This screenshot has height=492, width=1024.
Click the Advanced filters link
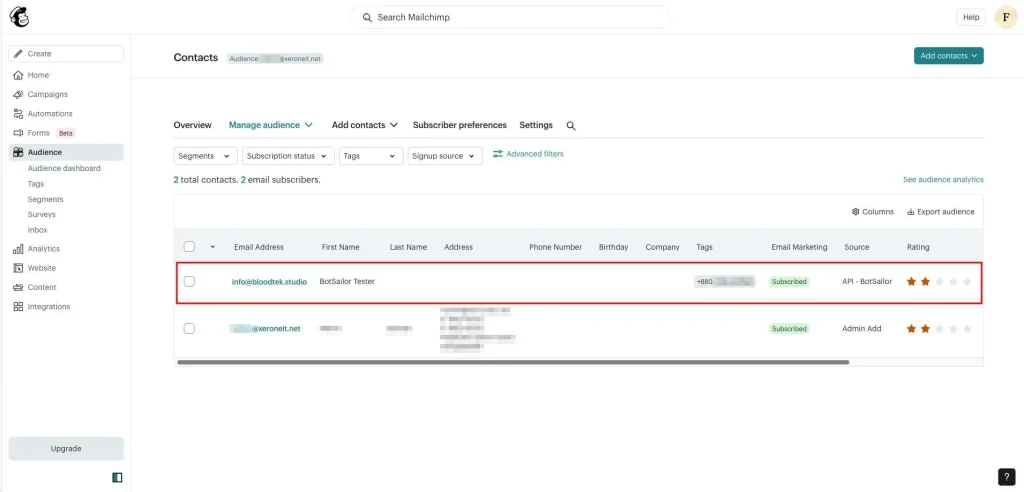point(535,154)
